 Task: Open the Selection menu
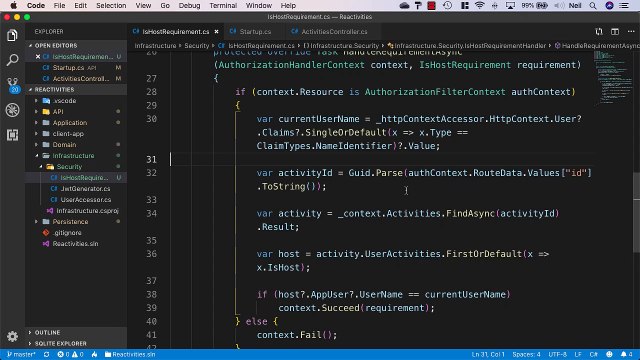[111, 5]
